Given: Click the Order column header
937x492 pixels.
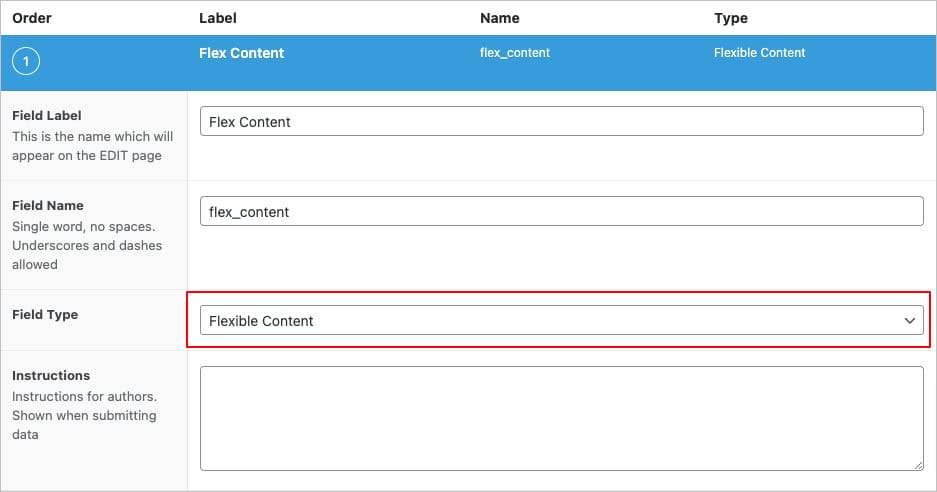Looking at the screenshot, I should tap(32, 18).
